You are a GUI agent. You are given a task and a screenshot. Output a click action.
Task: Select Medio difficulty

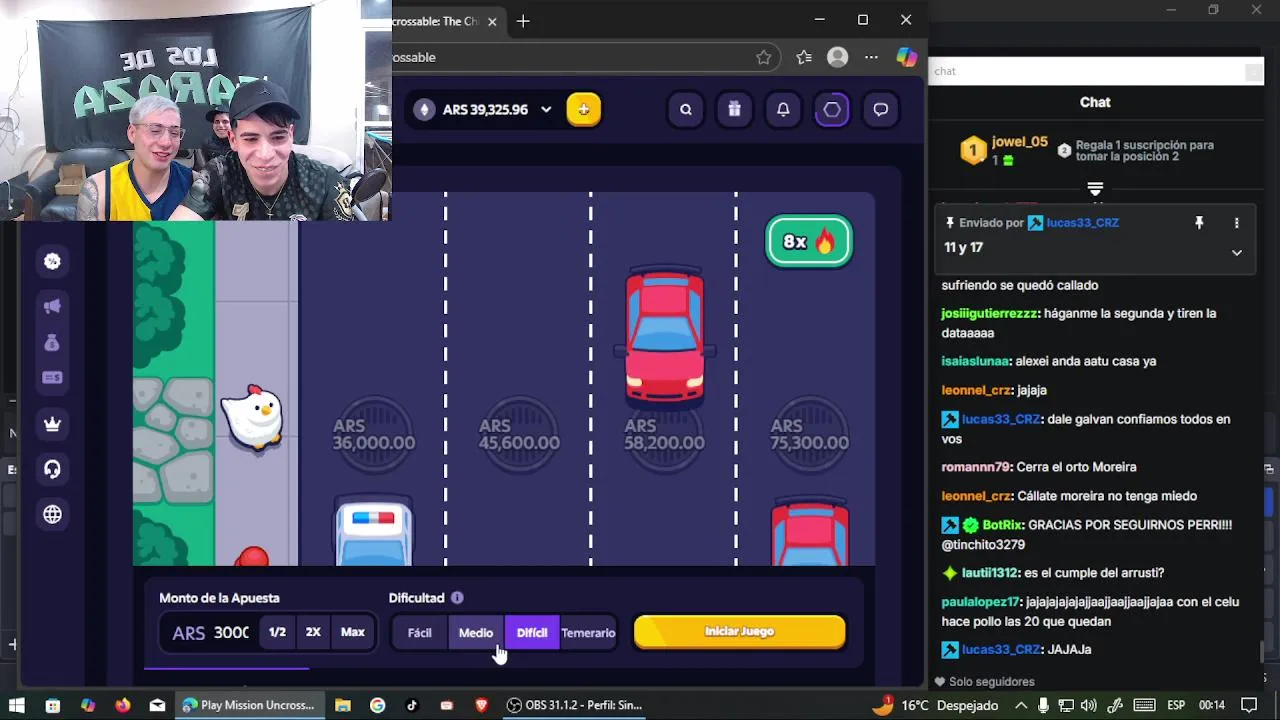point(476,633)
